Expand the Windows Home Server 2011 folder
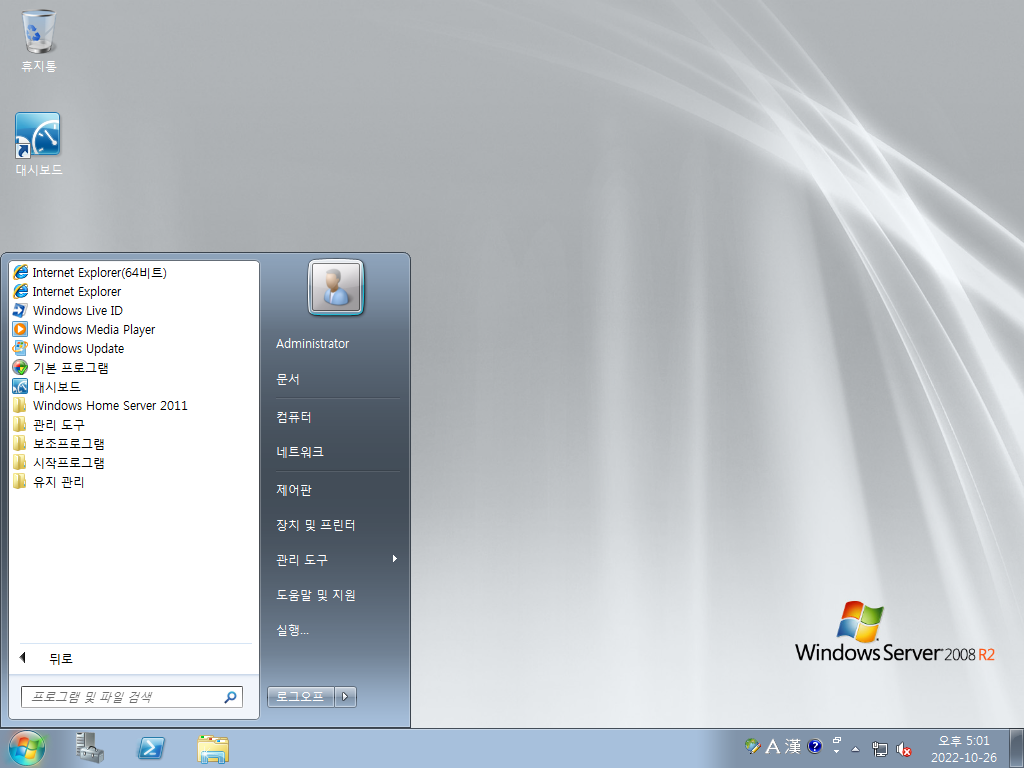The image size is (1024, 768). tap(134, 406)
